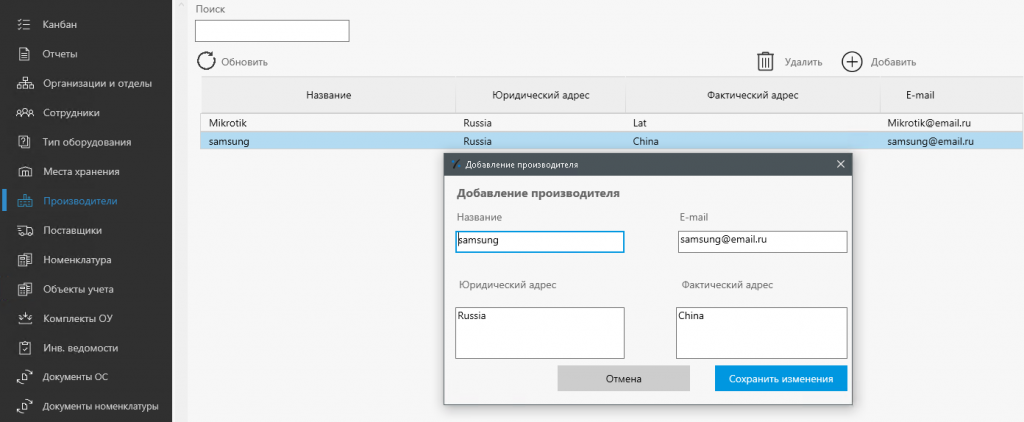
Task: Focus the Поиск search field
Action: [x=272, y=31]
